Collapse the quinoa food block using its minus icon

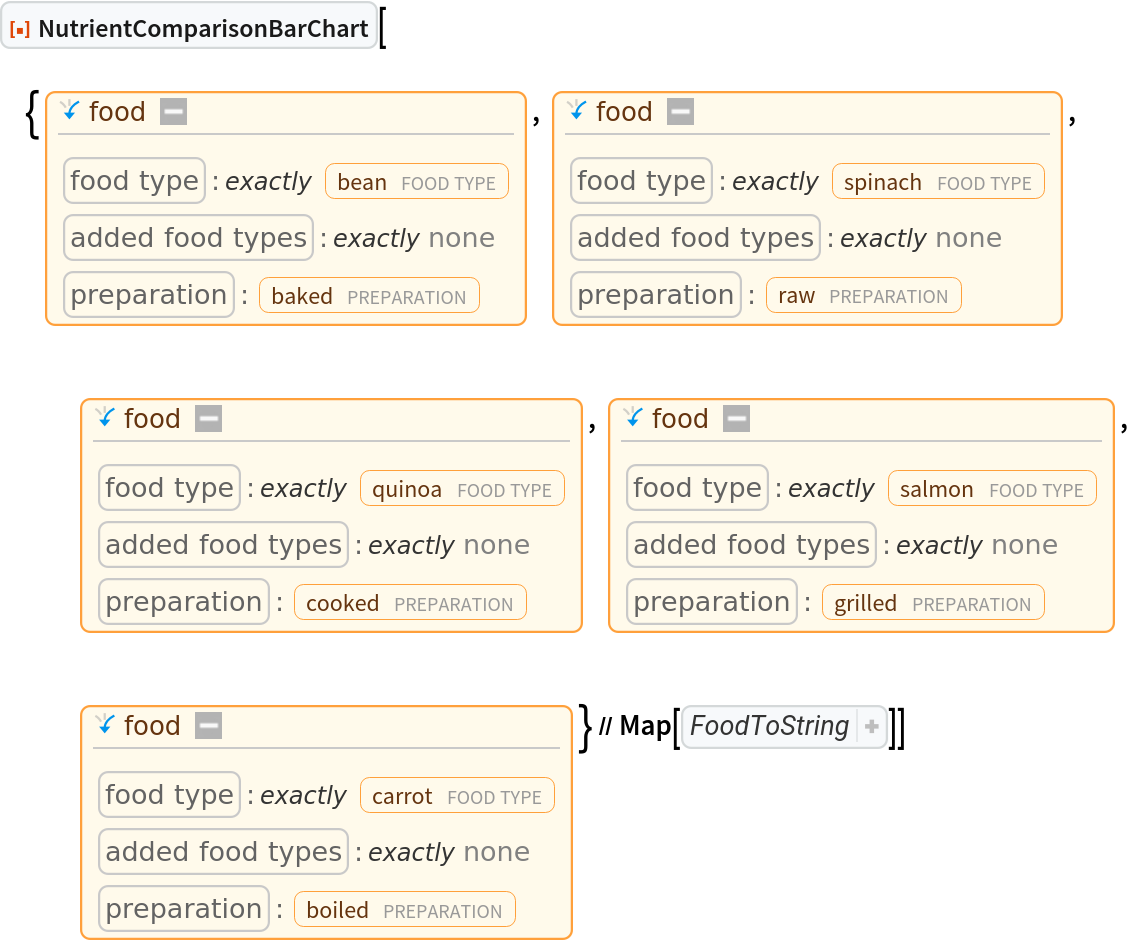208,418
